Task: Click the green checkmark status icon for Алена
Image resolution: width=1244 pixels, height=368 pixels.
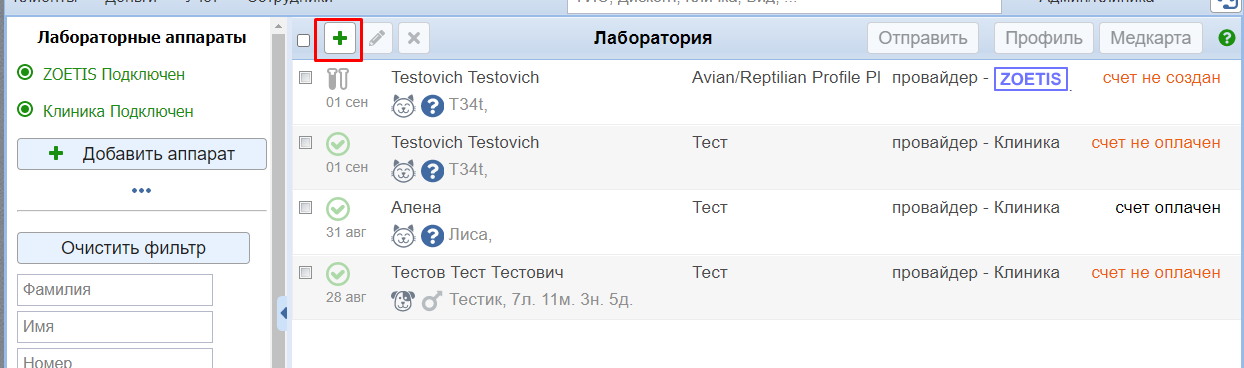Action: pyautogui.click(x=338, y=208)
